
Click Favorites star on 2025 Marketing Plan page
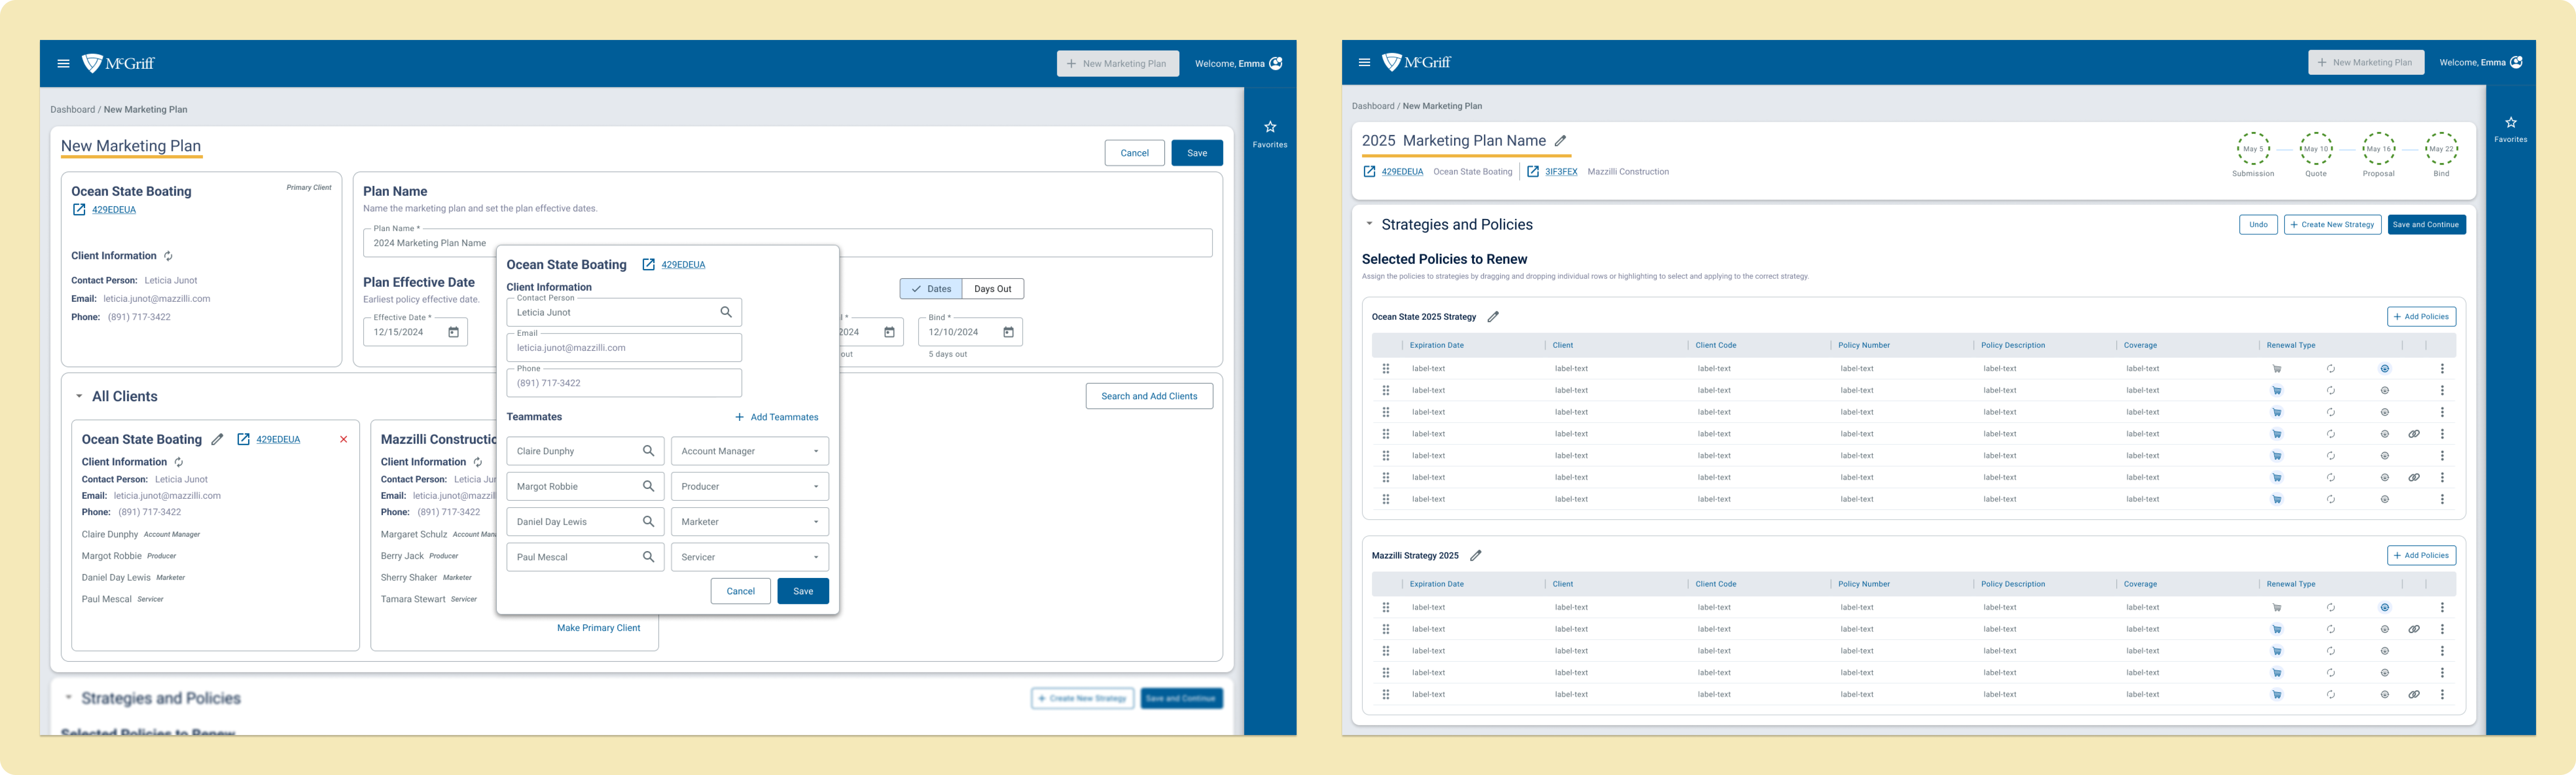[2510, 122]
